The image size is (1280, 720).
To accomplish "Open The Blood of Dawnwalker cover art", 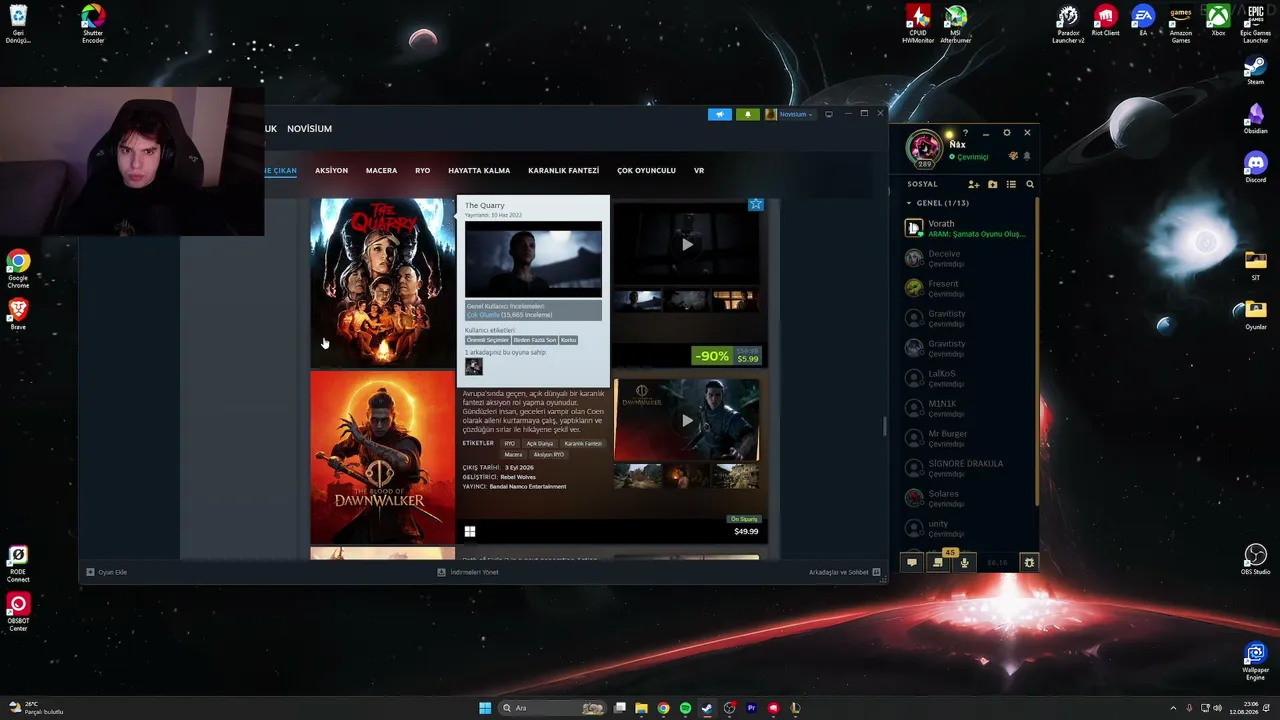I will pyautogui.click(x=382, y=458).
